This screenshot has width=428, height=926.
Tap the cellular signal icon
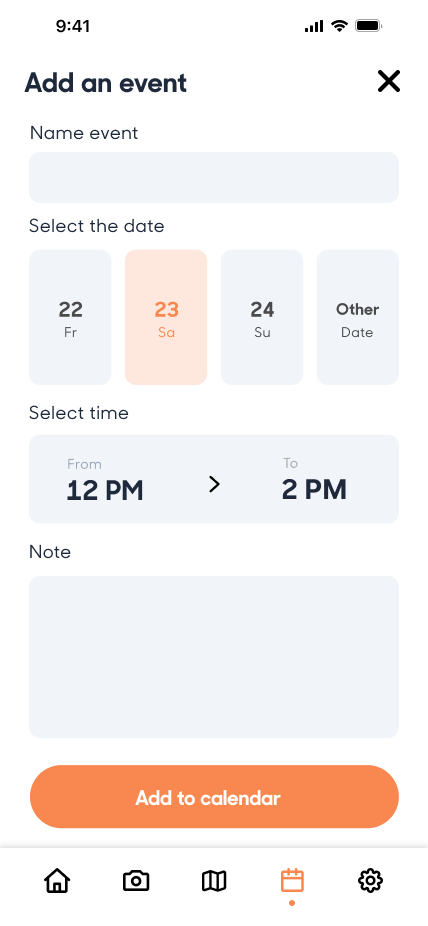[x=314, y=26]
